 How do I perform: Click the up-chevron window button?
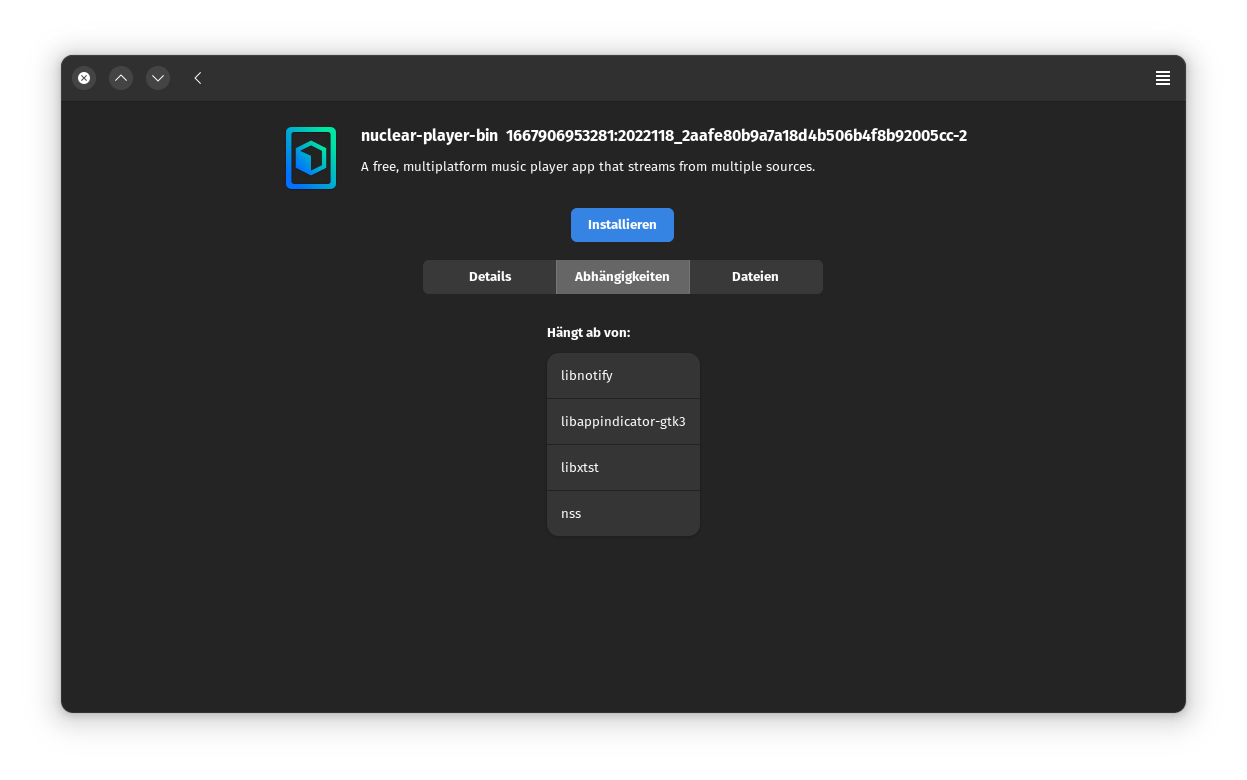121,78
